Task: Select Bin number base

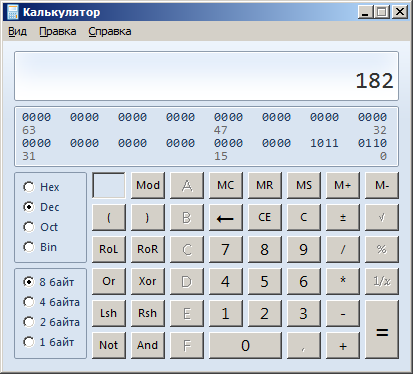Action: (40, 247)
